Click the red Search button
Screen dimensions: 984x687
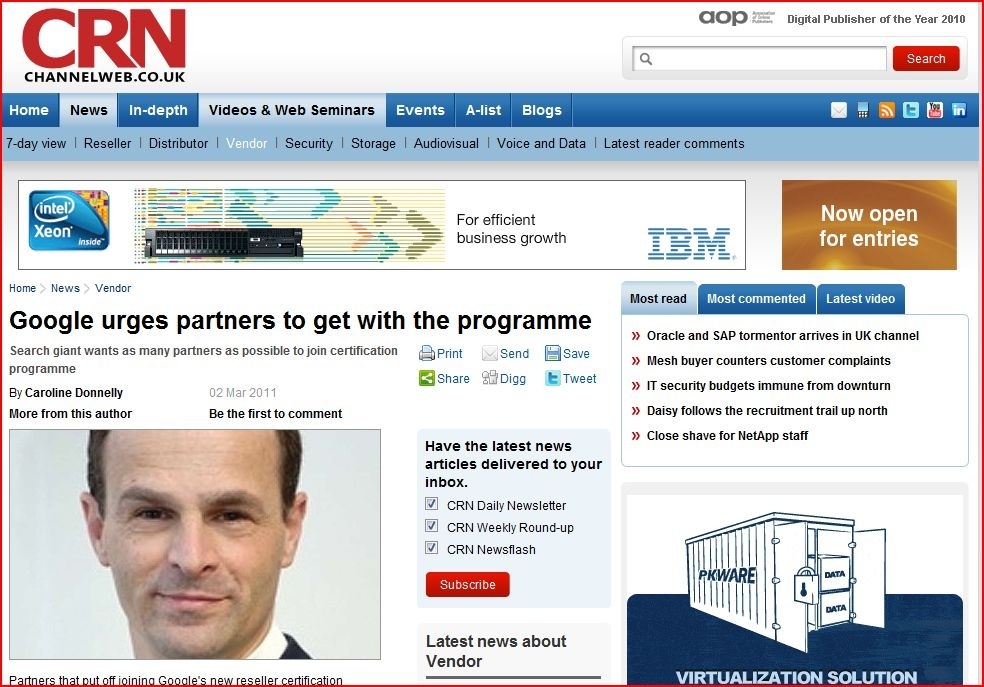click(926, 58)
